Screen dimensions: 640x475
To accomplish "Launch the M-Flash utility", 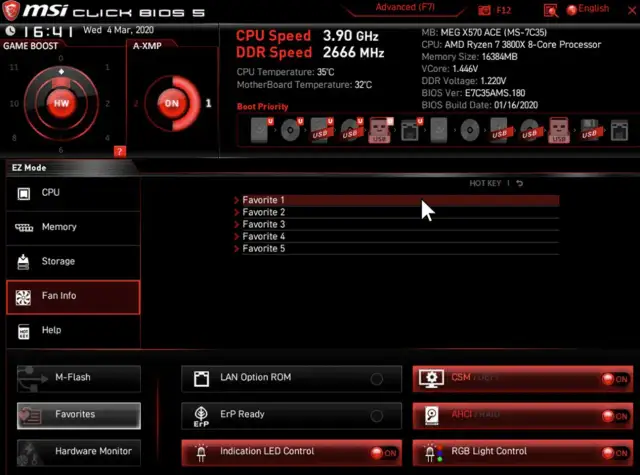I will (x=79, y=379).
